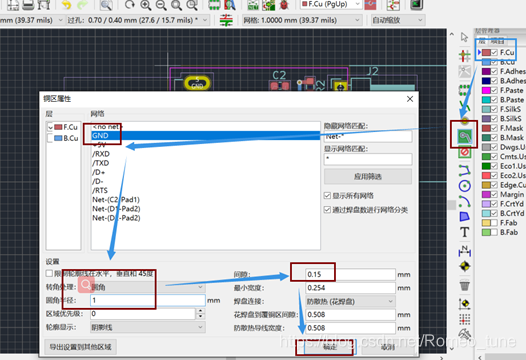Select local ratsnest tool
This screenshot has width=526, height=360.
click(465, 71)
